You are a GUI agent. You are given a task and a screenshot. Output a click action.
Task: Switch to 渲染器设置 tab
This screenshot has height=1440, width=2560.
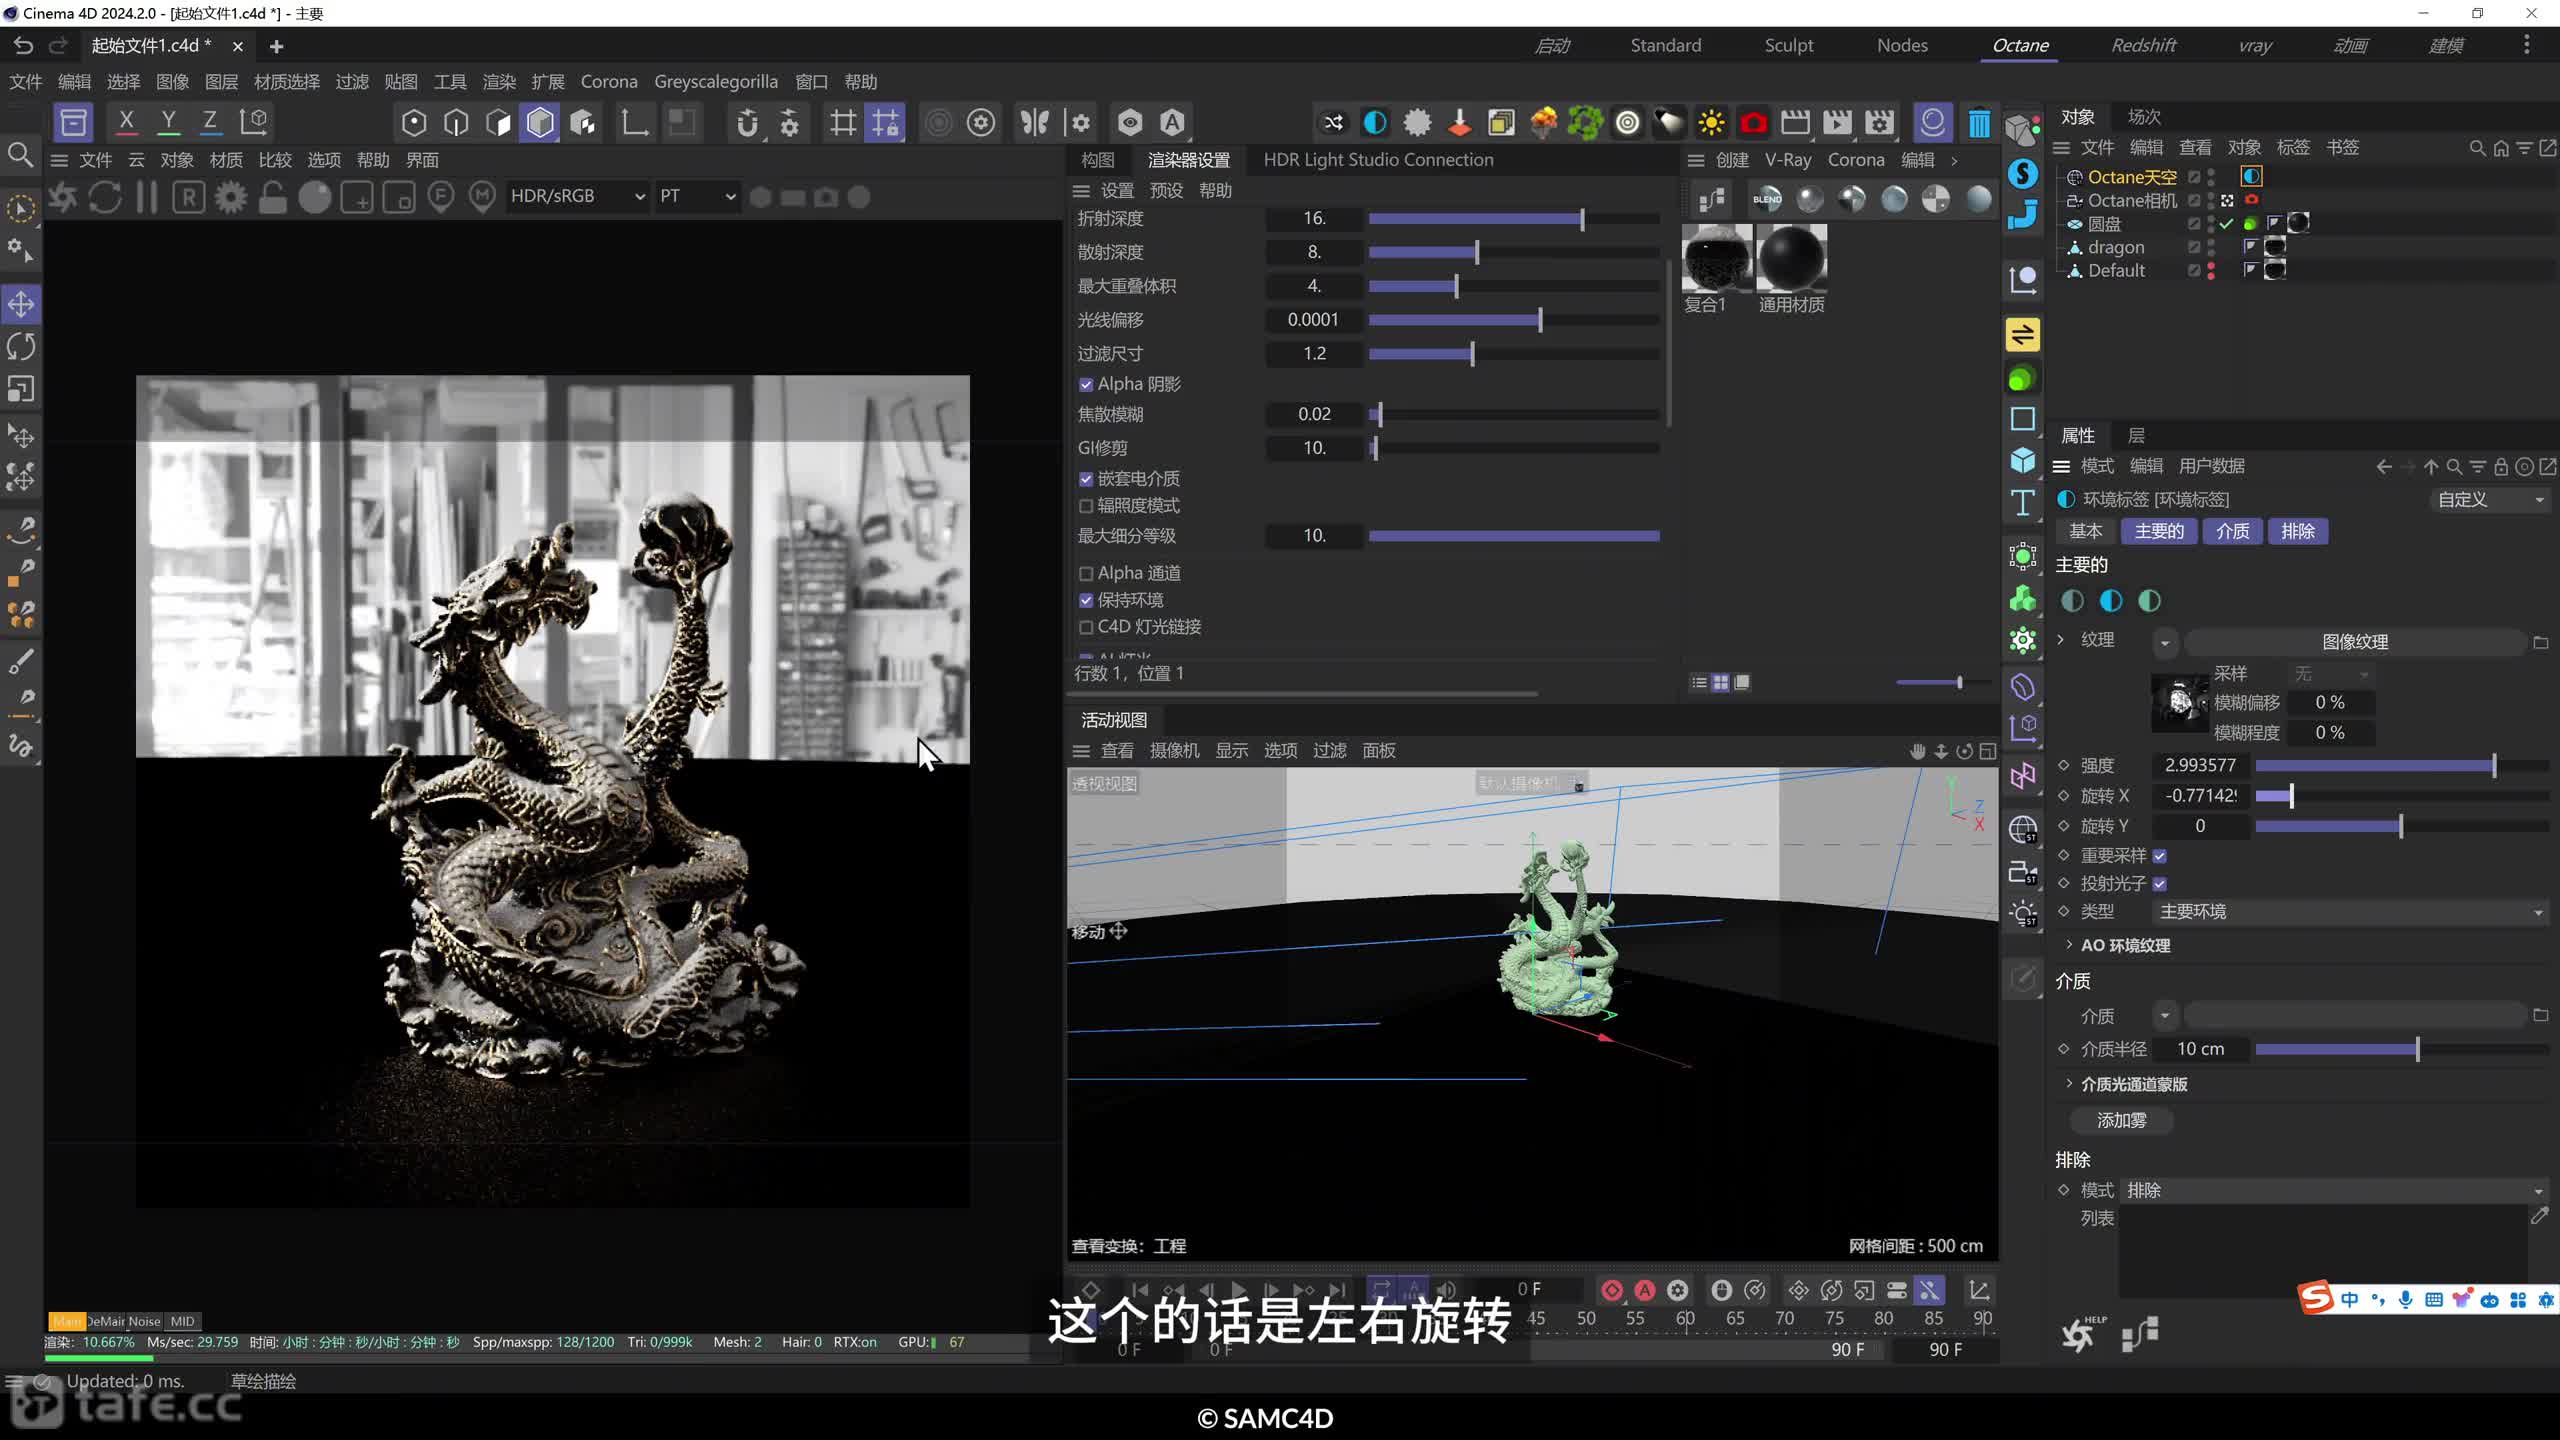click(1188, 160)
